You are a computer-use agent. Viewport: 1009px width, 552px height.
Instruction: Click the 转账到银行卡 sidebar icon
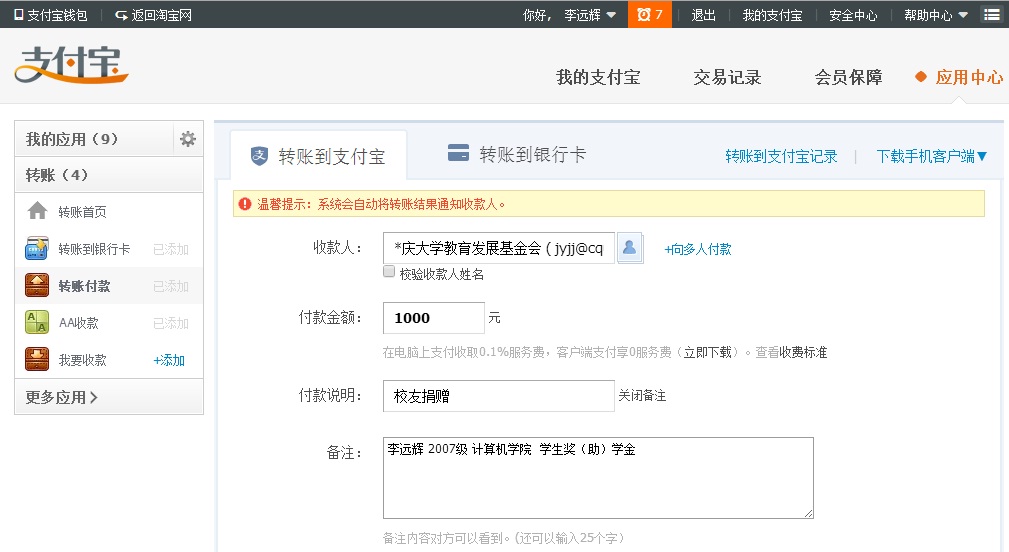pyautogui.click(x=37, y=248)
